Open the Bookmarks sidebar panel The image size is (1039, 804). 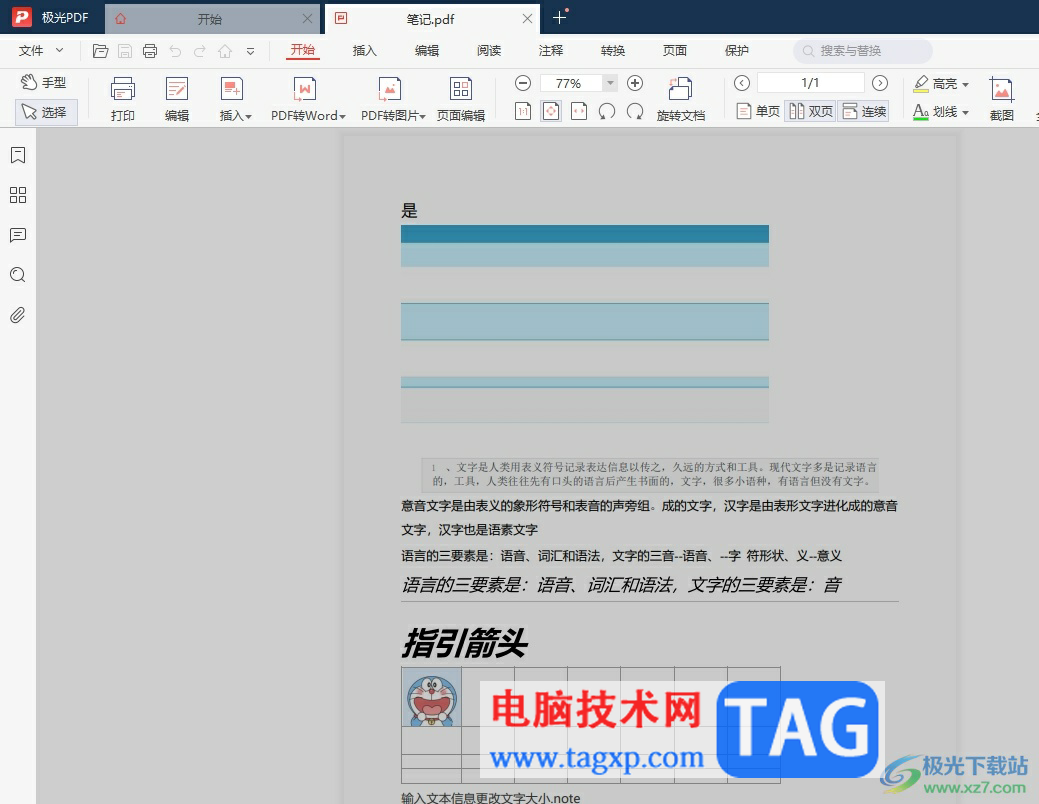click(18, 155)
